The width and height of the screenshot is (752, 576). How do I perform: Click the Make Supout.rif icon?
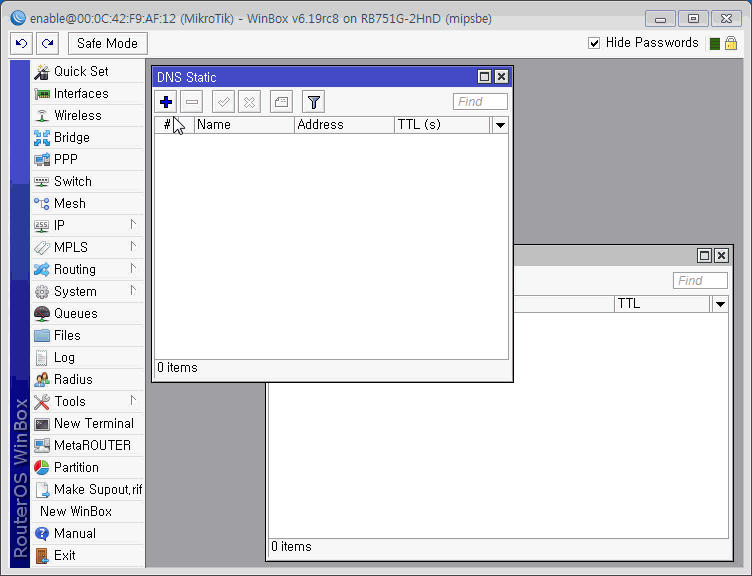(x=42, y=490)
